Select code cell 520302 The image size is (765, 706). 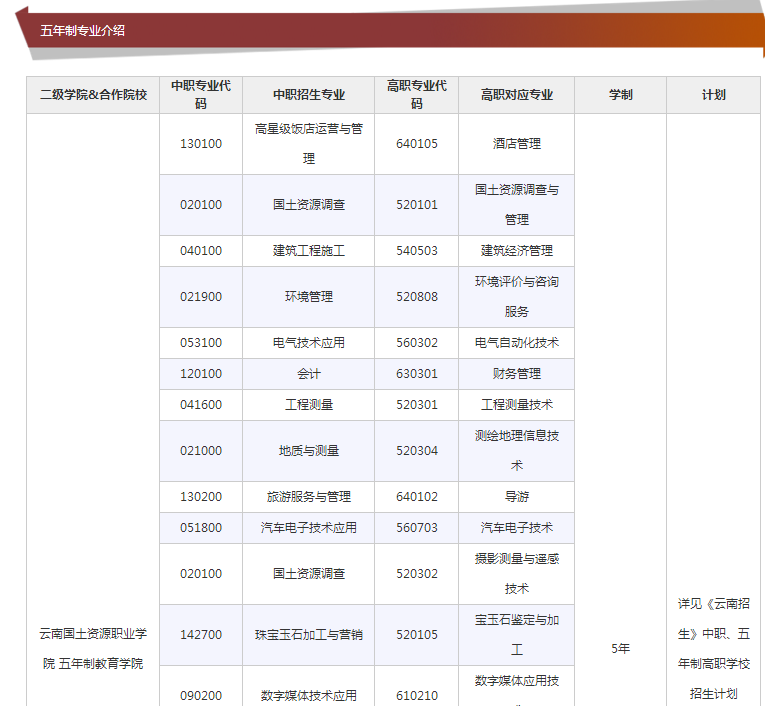tap(417, 574)
